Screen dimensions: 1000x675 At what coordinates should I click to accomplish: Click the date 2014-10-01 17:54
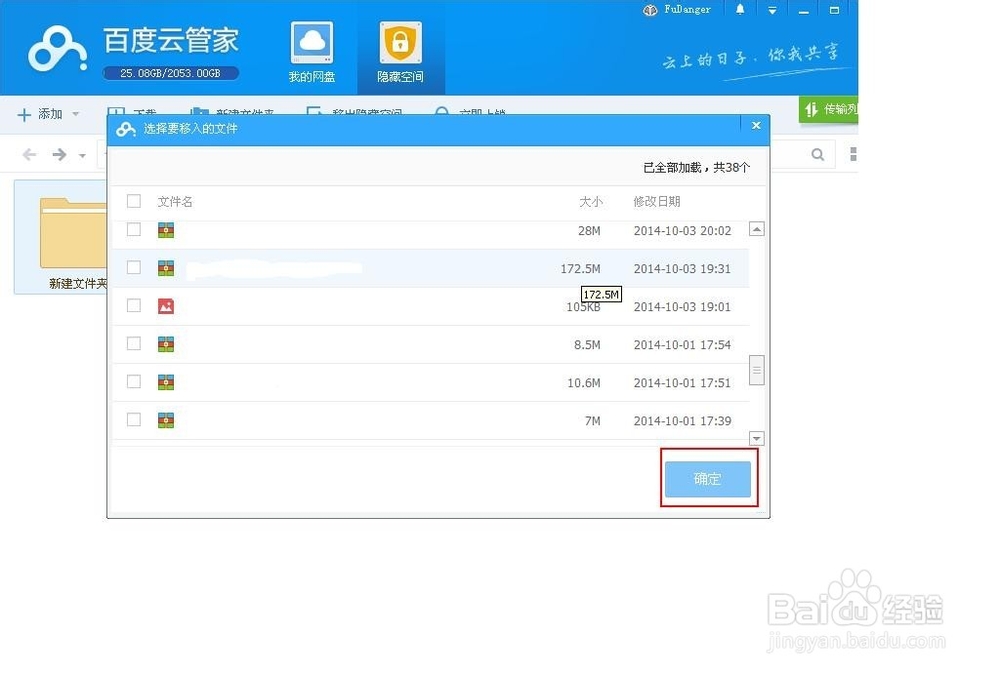tap(682, 345)
